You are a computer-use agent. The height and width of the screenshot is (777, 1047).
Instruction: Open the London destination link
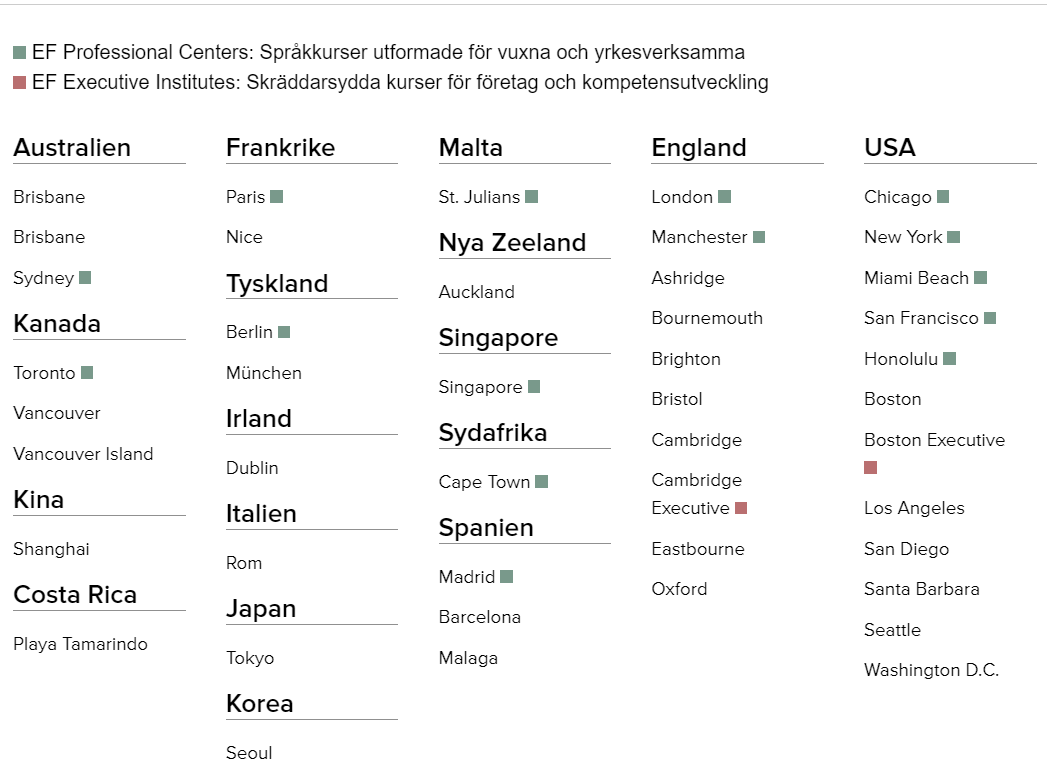point(682,197)
